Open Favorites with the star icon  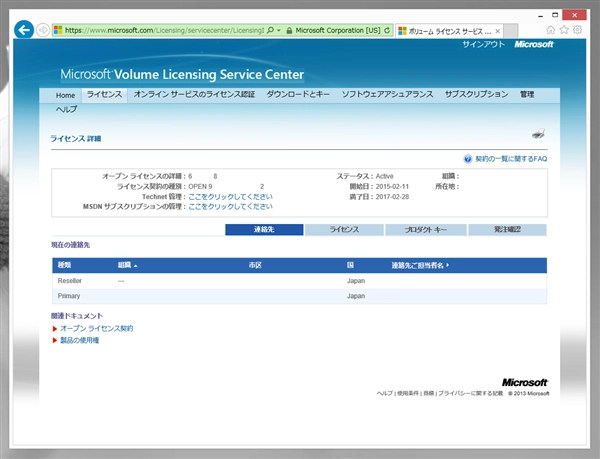point(564,30)
